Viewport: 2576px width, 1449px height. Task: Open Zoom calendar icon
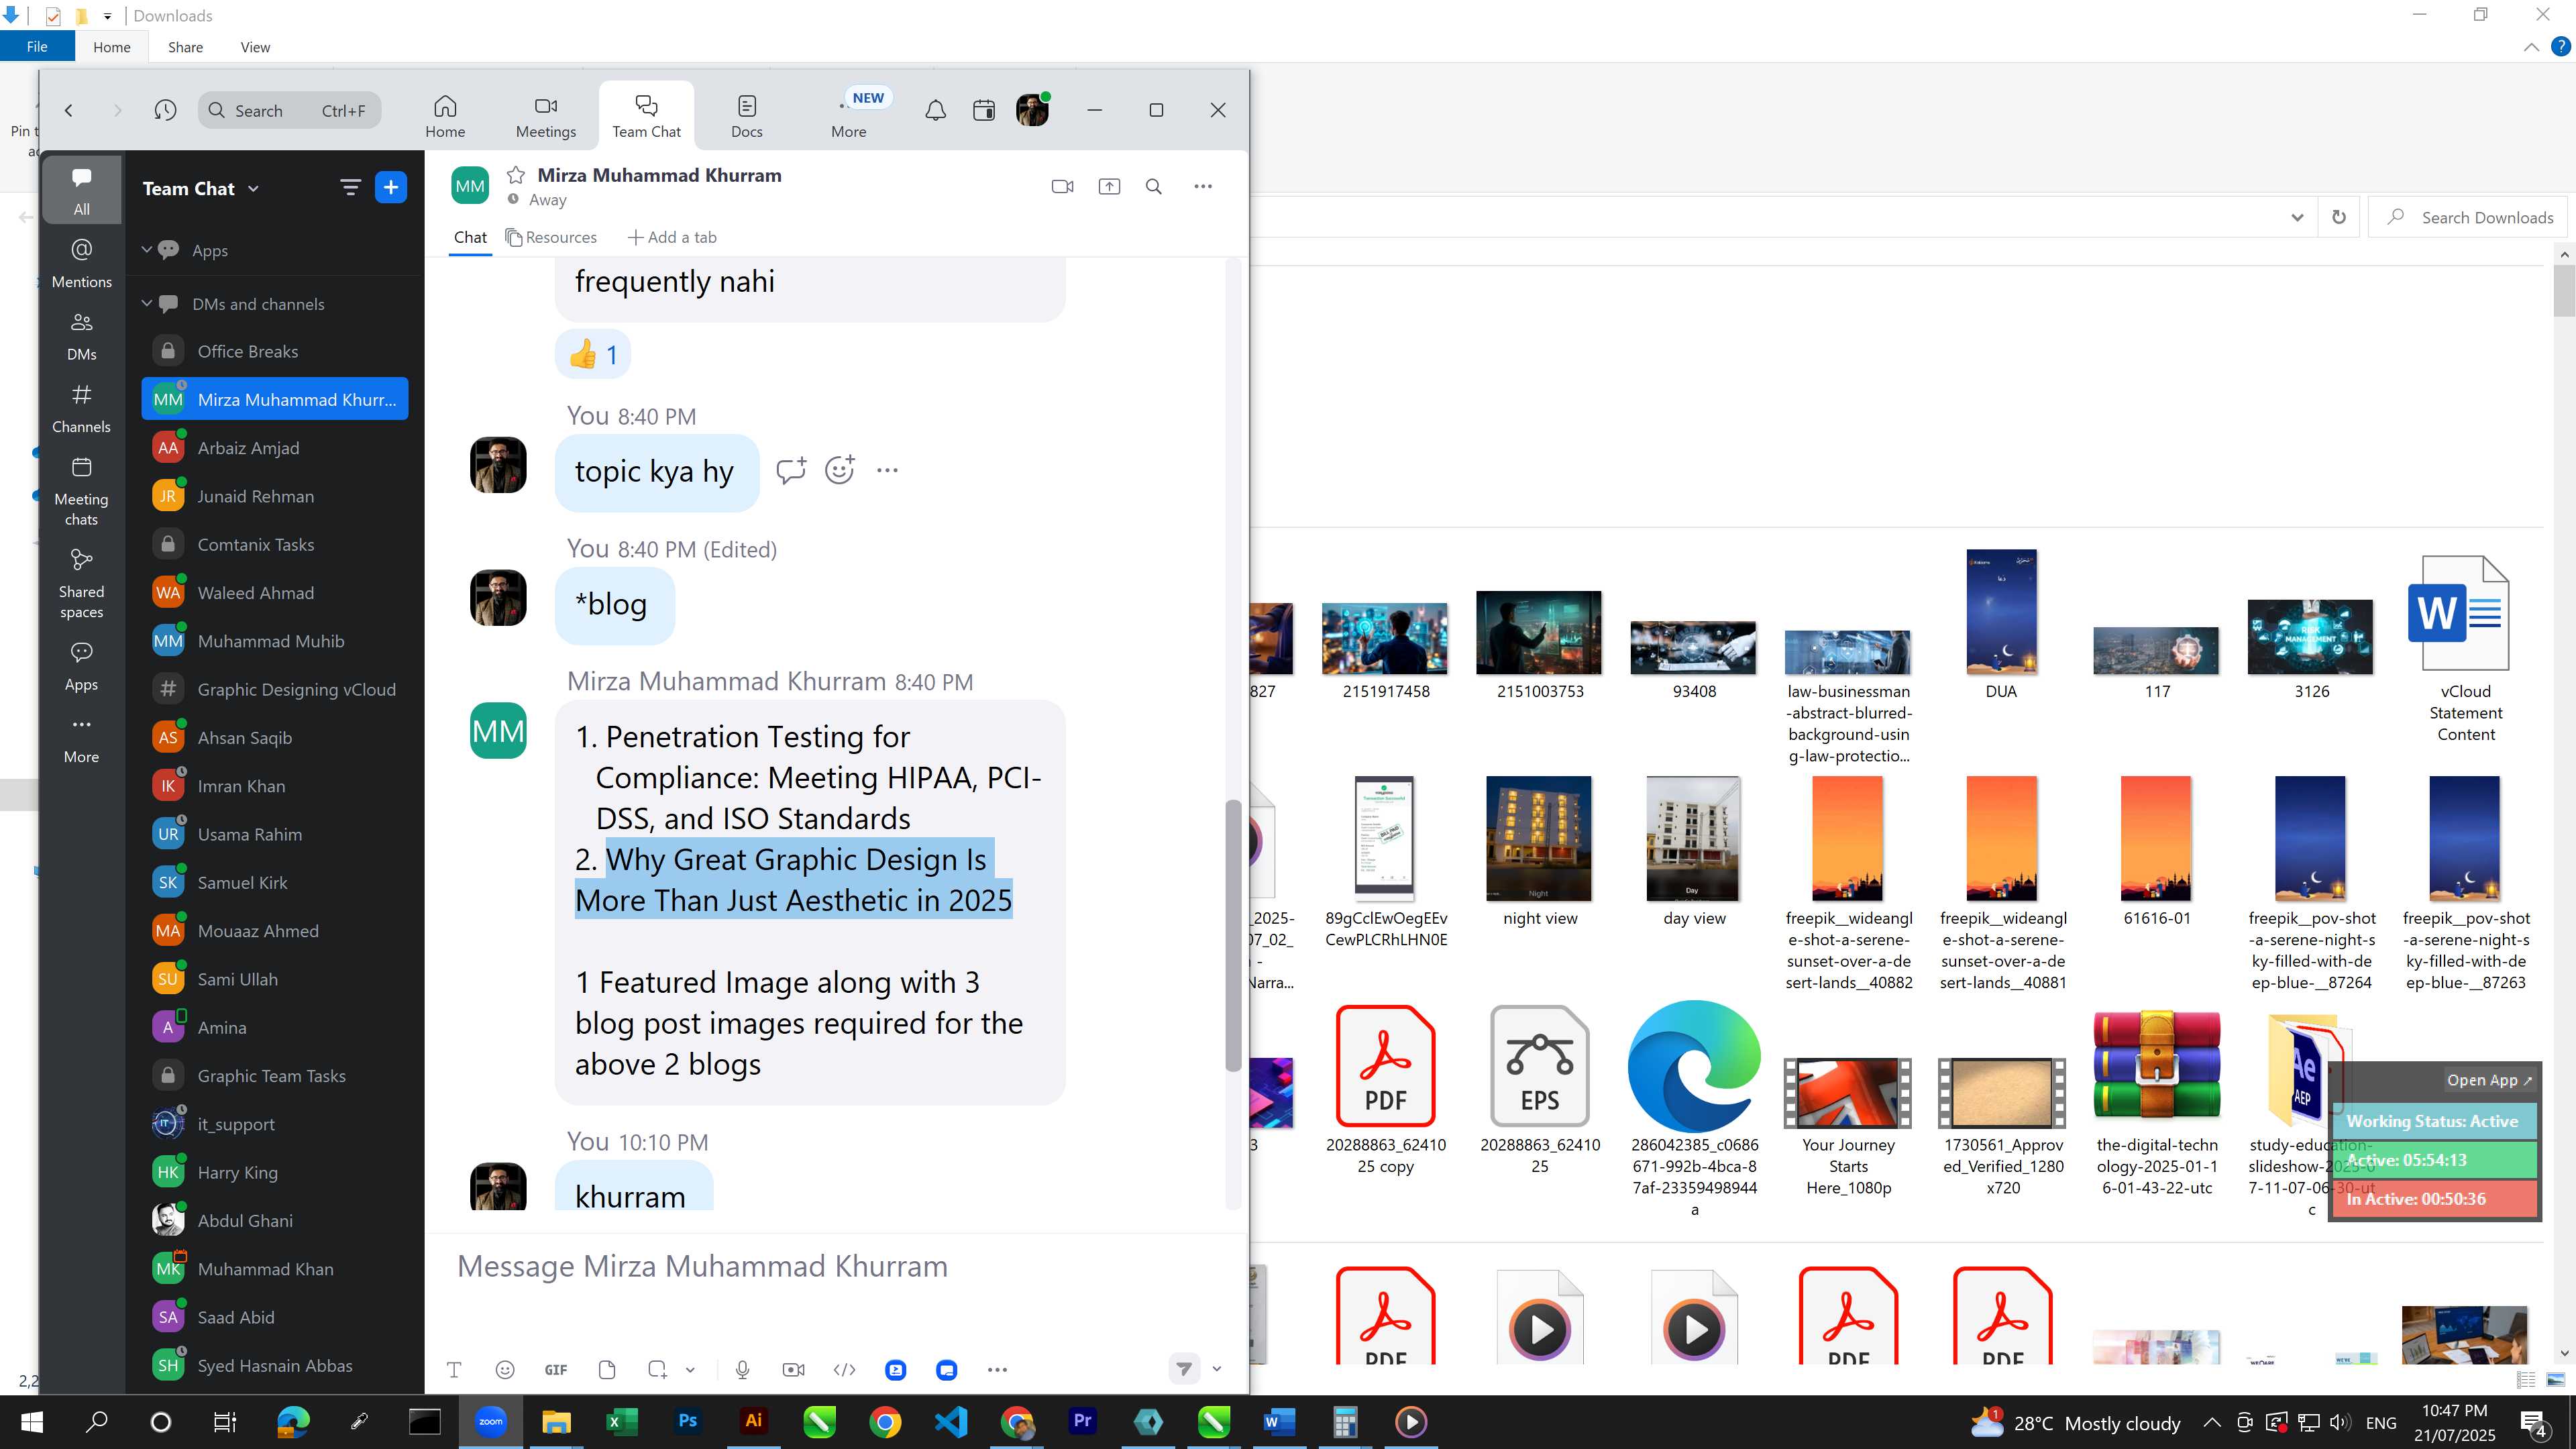click(x=984, y=110)
